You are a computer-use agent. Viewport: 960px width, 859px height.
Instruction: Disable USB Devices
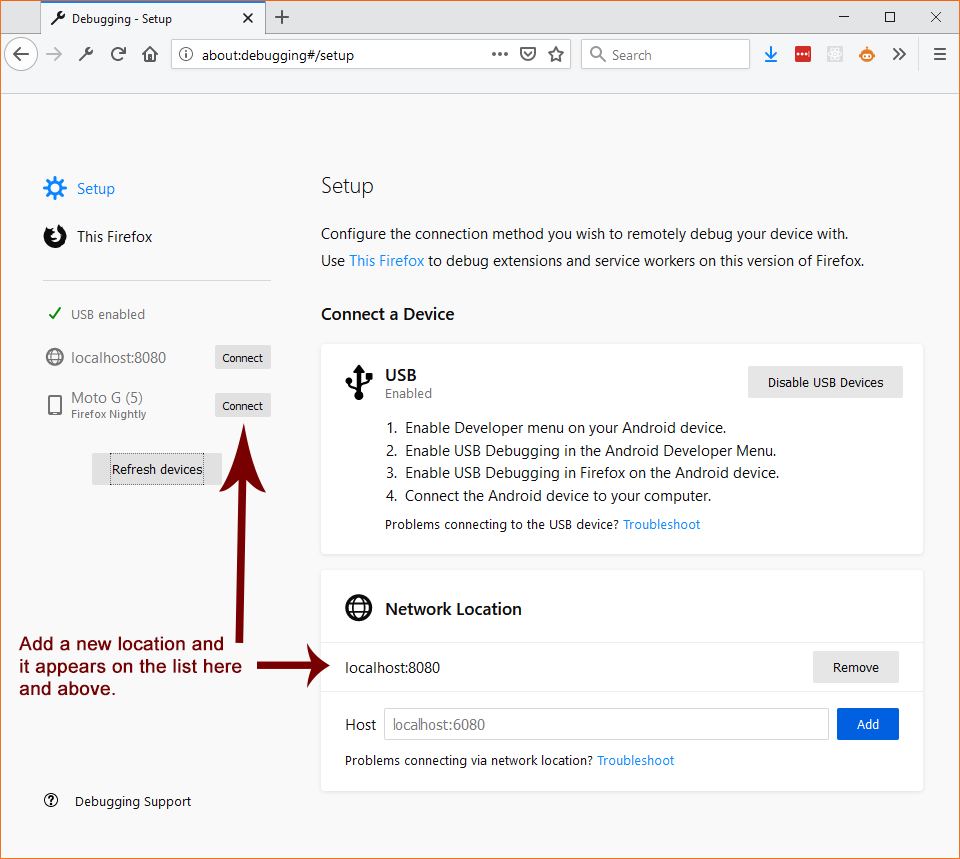coord(825,382)
